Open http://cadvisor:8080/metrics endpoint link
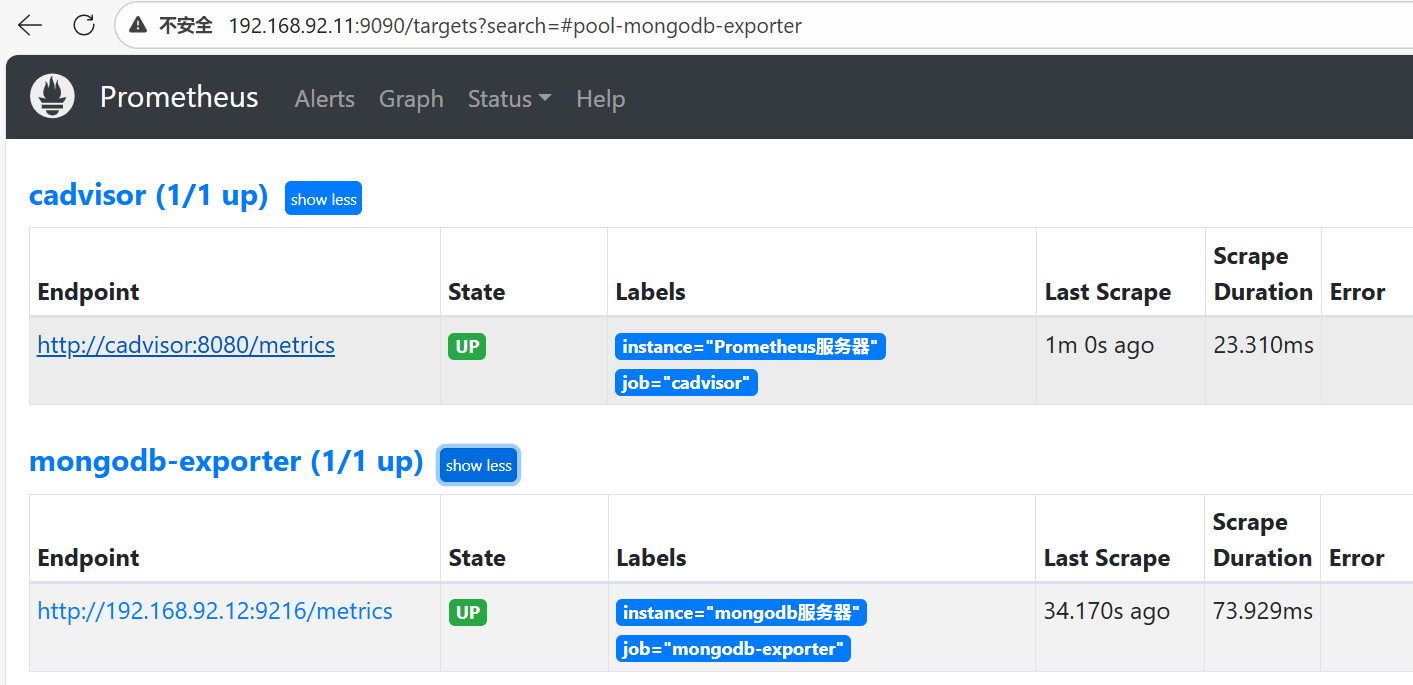Screen dimensions: 1413x685 coord(186,345)
